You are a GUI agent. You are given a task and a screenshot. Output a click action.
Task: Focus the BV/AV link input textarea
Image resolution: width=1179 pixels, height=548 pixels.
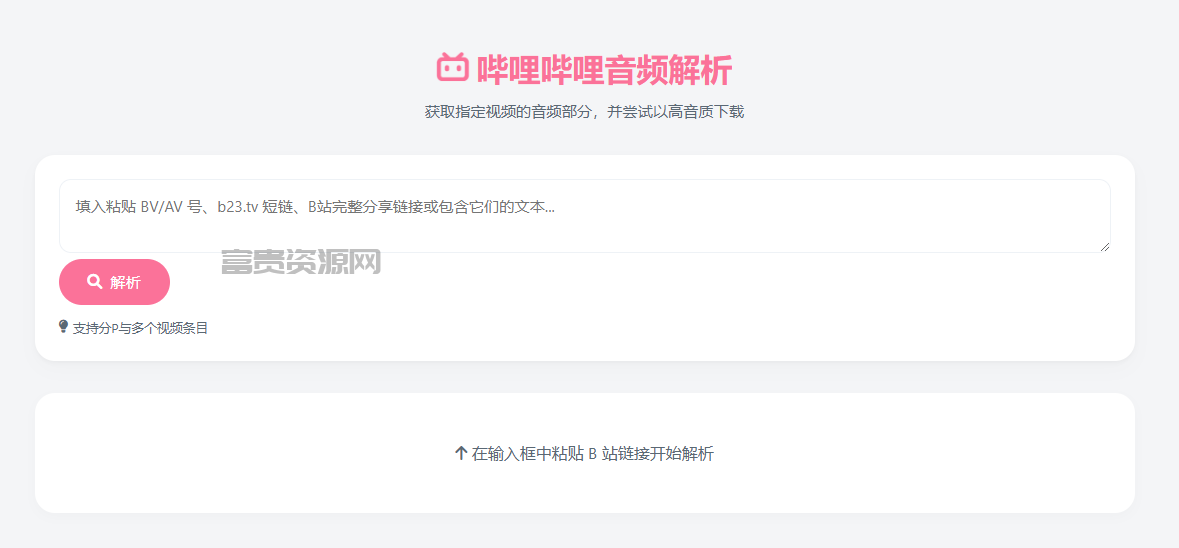pos(584,216)
